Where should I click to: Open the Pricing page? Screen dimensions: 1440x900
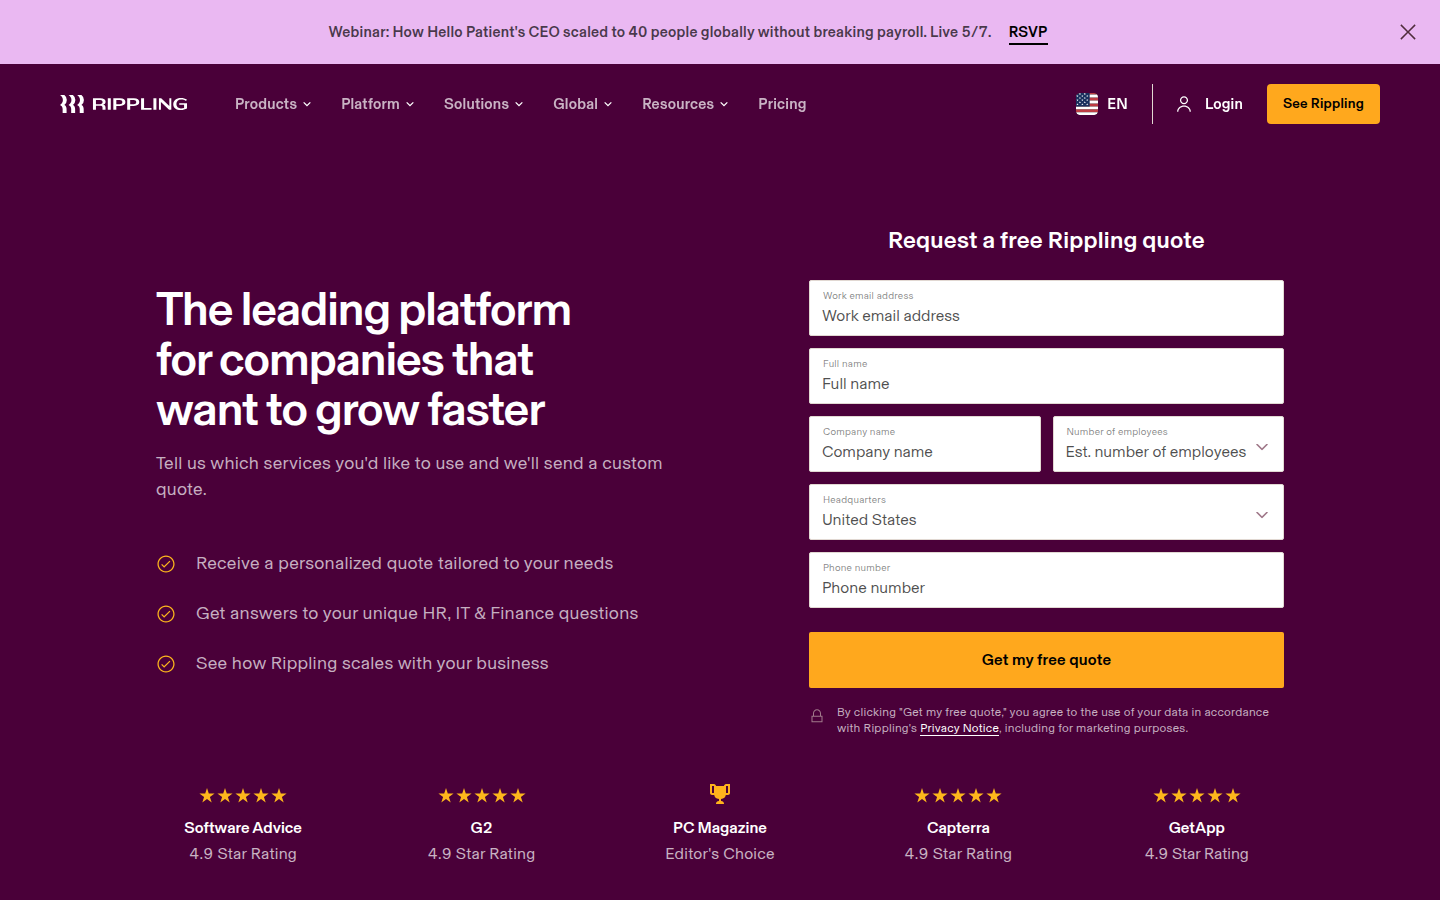tap(782, 104)
